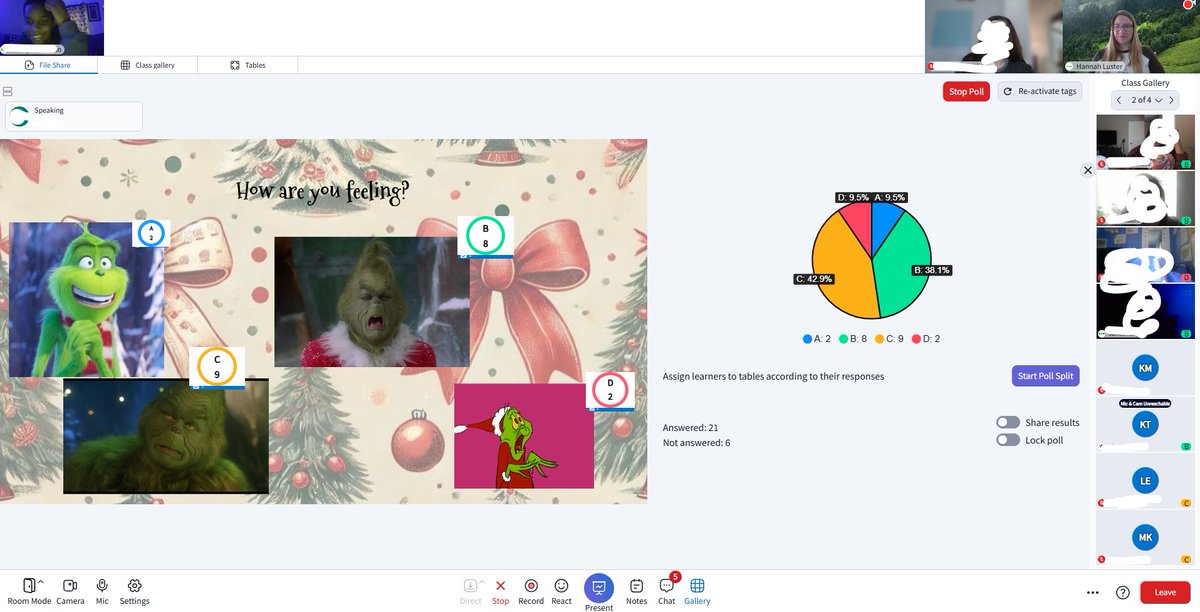The height and width of the screenshot is (612, 1200).
Task: Toggle Lock poll switch
Action: click(1008, 440)
